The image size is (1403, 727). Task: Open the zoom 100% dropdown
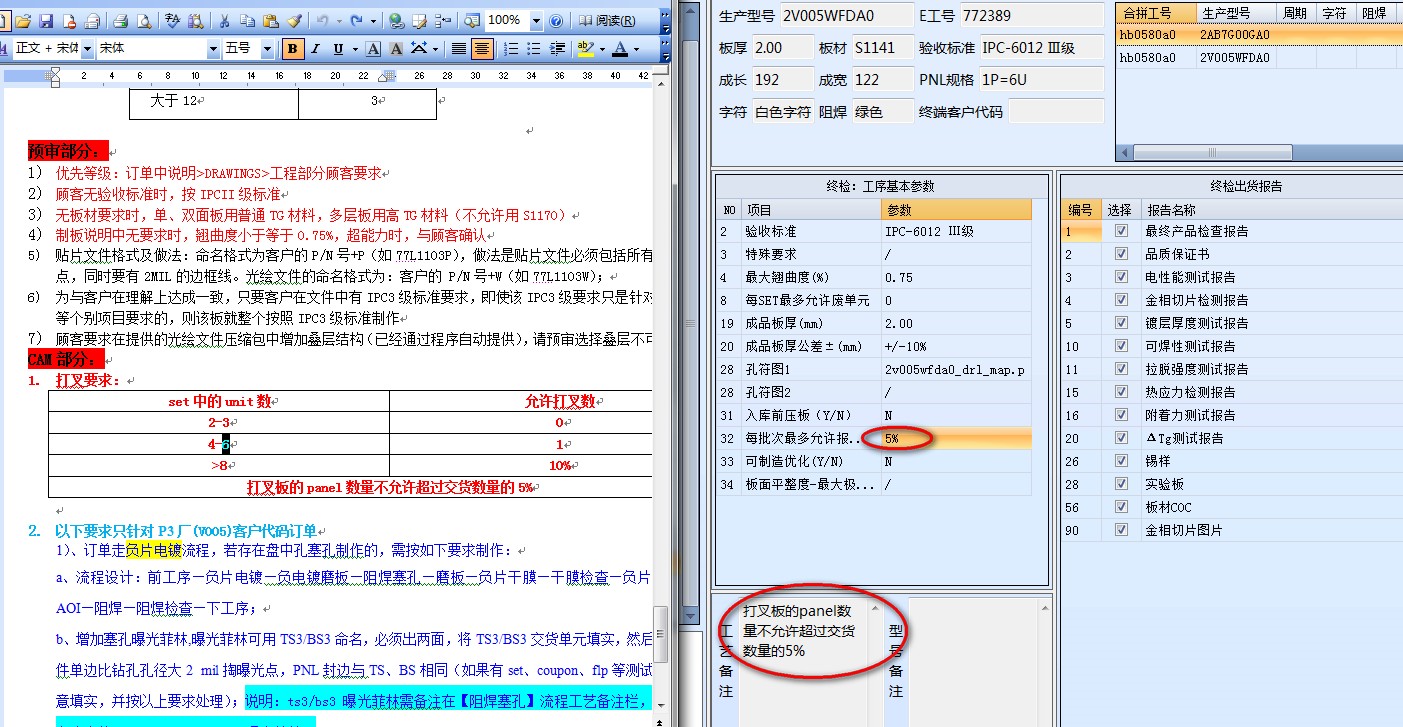tap(536, 20)
